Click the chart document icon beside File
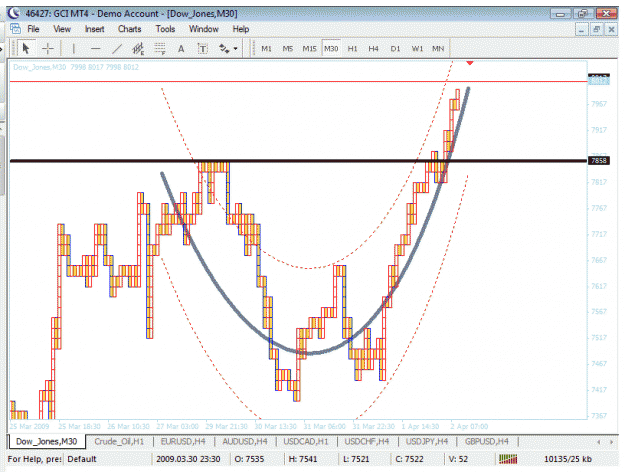This screenshot has height=472, width=625. (x=15, y=29)
